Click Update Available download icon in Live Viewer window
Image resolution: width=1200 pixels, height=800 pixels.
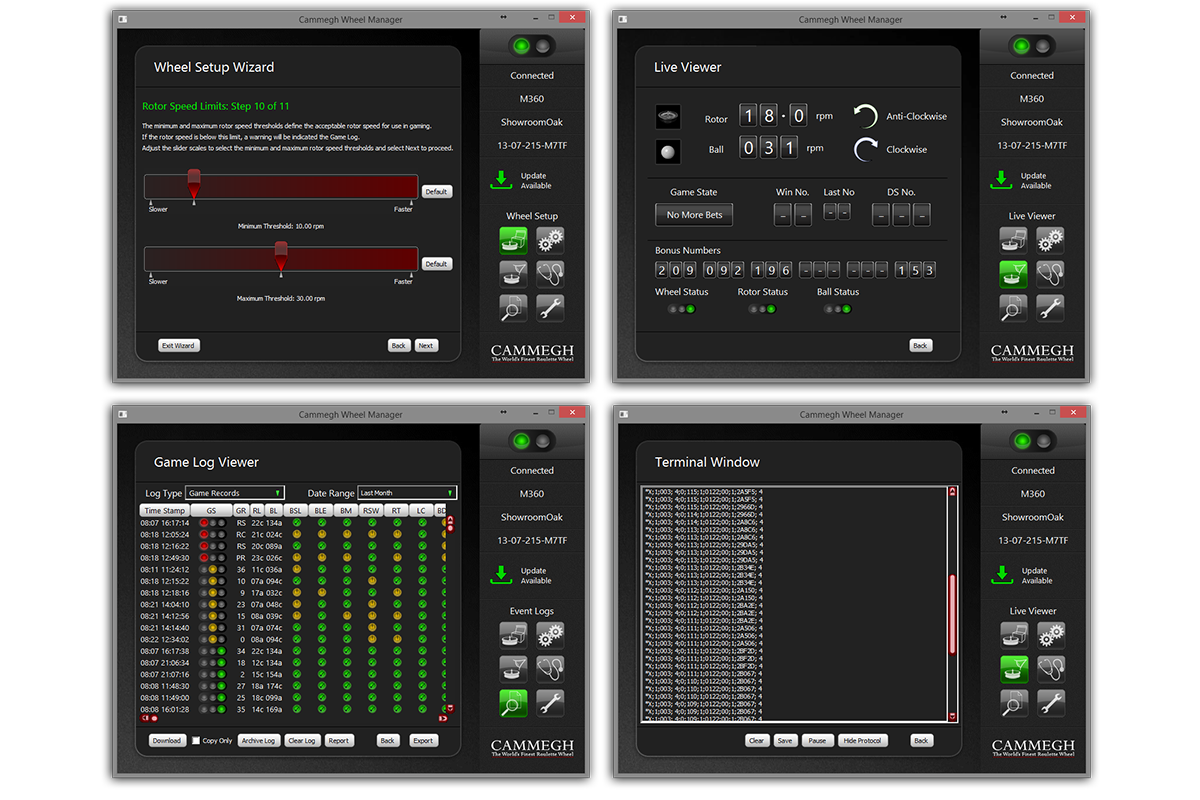pos(1001,180)
